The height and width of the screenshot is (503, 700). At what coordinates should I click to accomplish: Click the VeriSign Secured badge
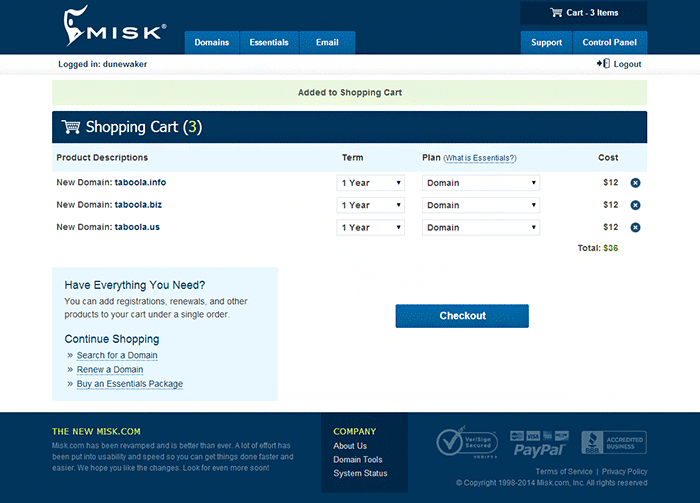point(467,442)
